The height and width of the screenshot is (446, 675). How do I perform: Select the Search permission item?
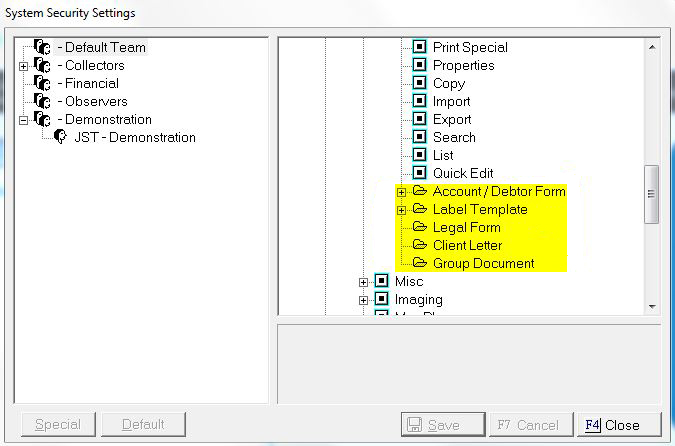[x=454, y=137]
